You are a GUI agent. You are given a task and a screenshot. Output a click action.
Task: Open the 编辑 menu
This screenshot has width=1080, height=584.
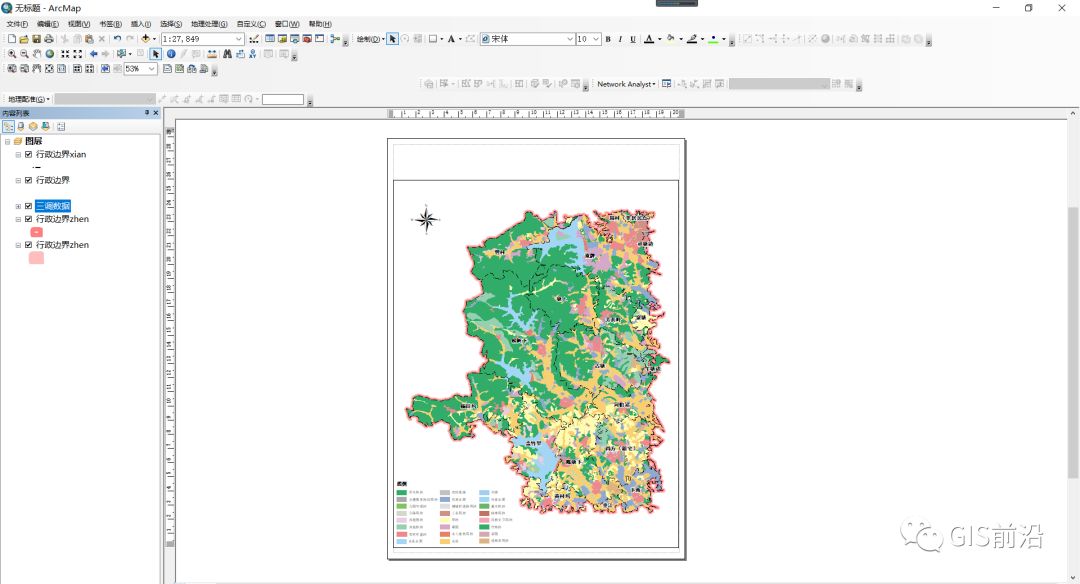(48, 24)
